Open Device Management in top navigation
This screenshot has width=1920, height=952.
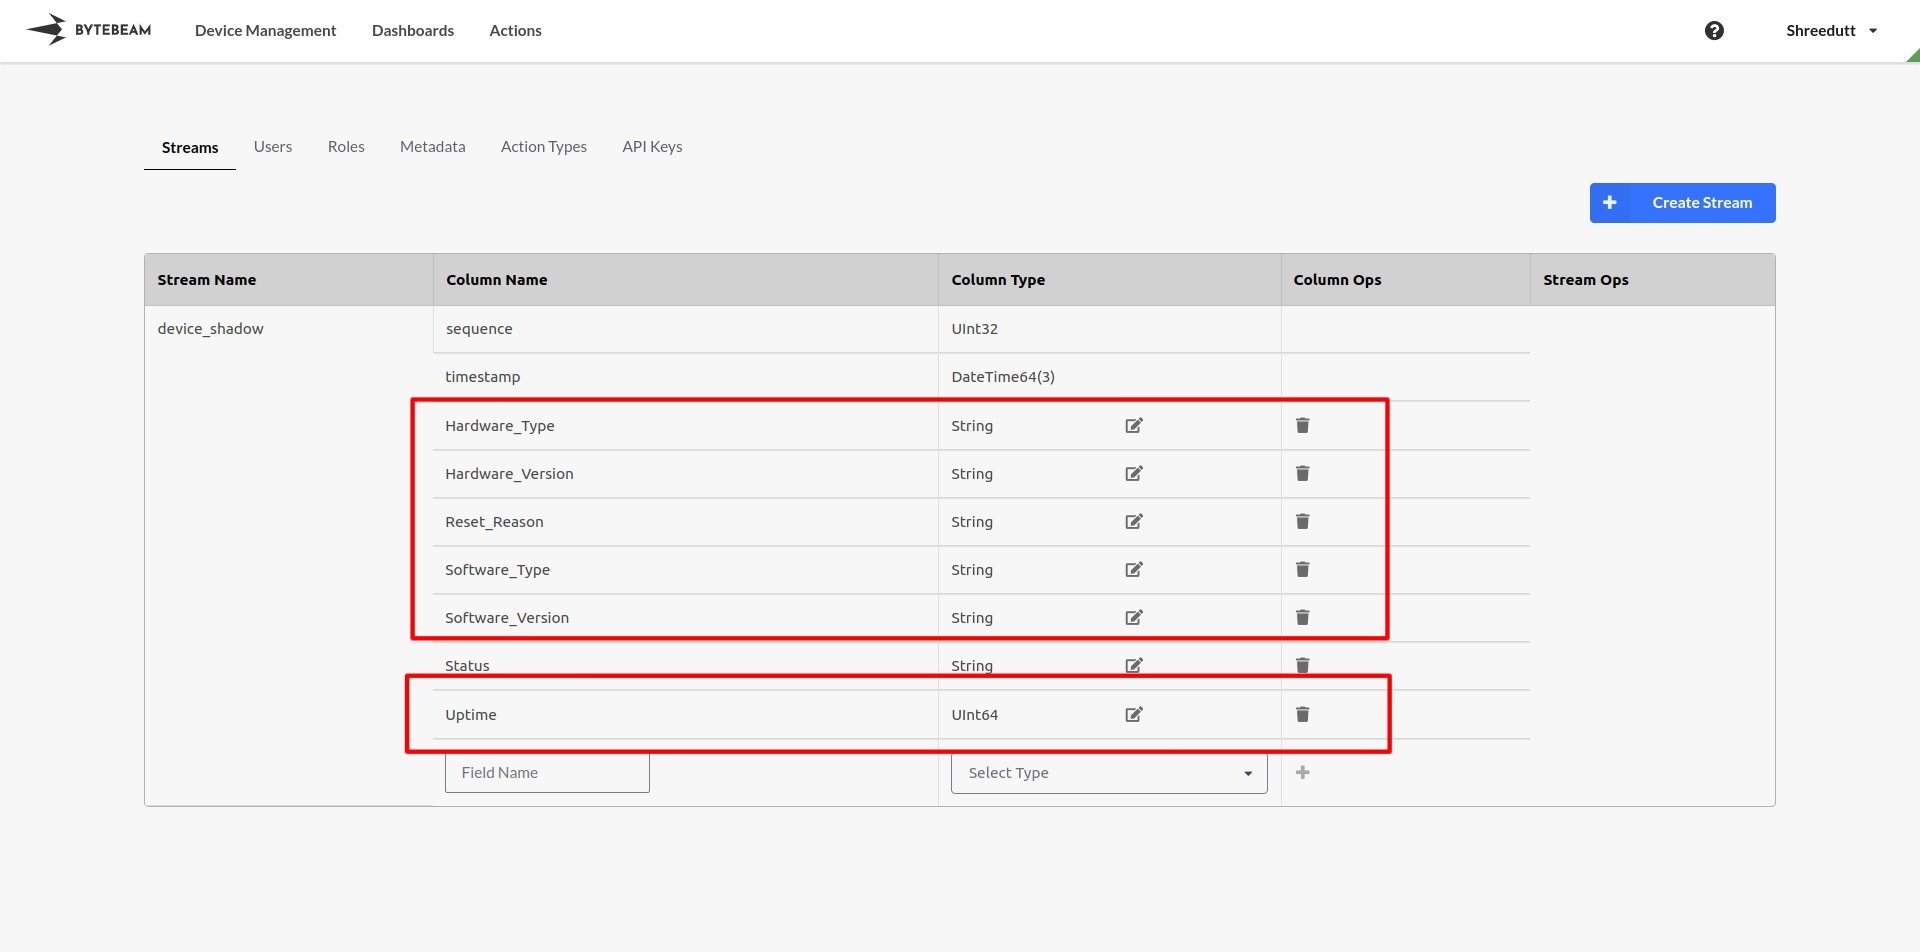click(265, 31)
